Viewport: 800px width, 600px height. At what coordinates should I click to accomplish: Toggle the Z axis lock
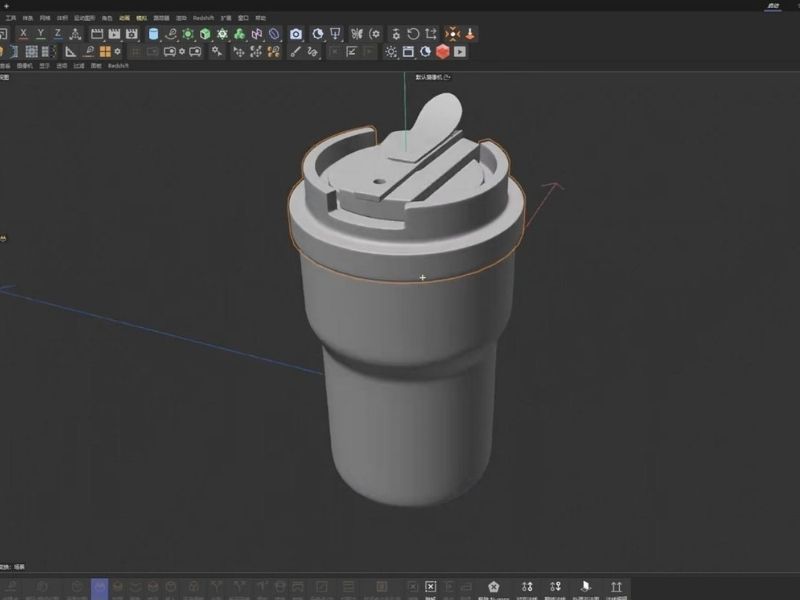point(58,34)
